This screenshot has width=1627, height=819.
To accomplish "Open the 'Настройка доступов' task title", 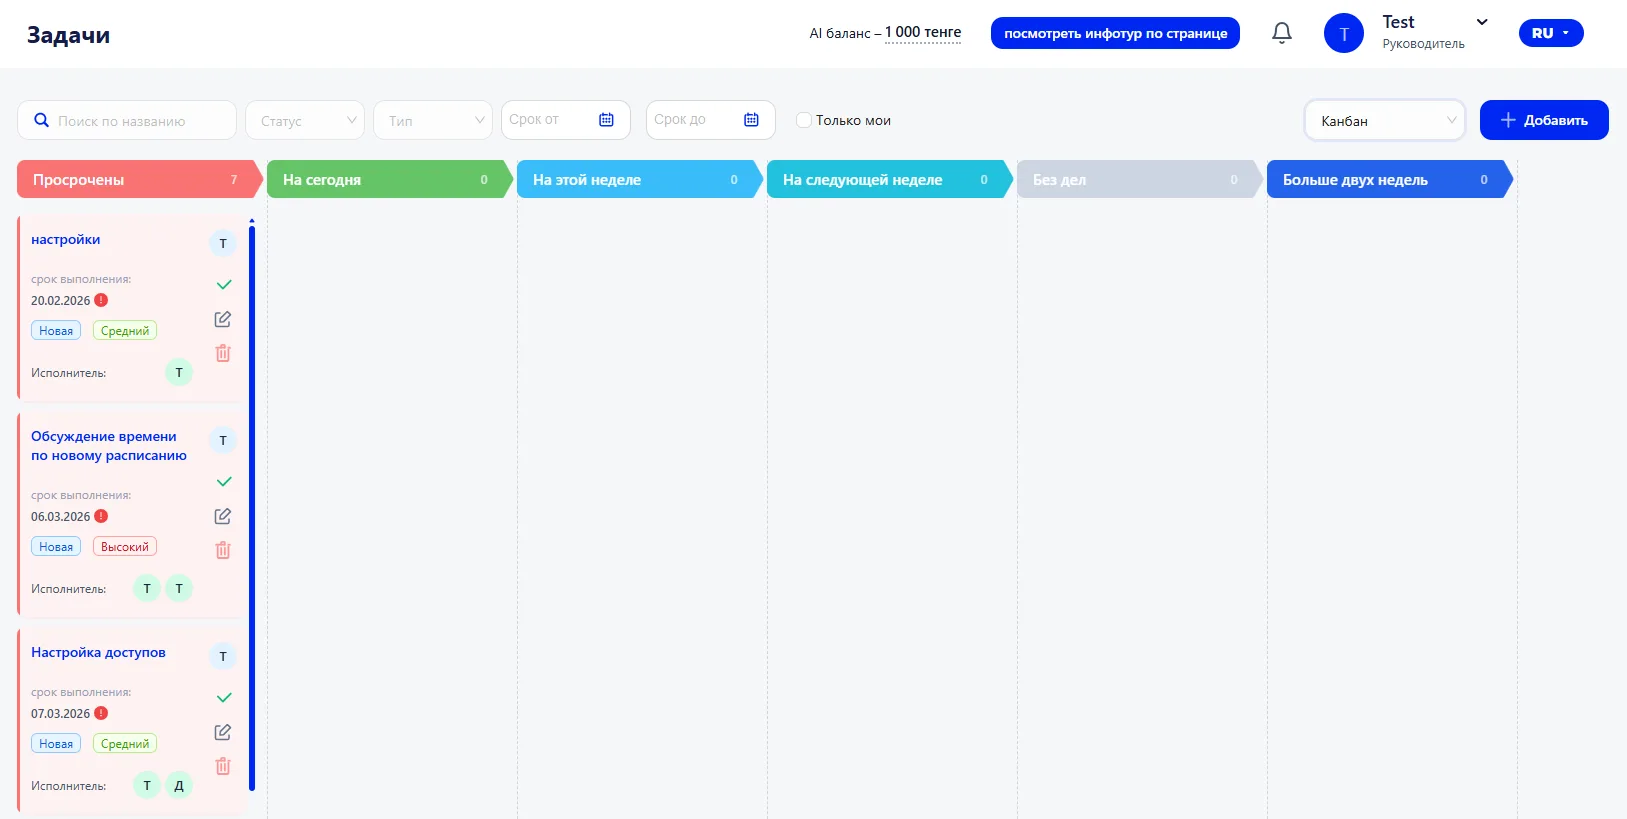I will pos(98,652).
